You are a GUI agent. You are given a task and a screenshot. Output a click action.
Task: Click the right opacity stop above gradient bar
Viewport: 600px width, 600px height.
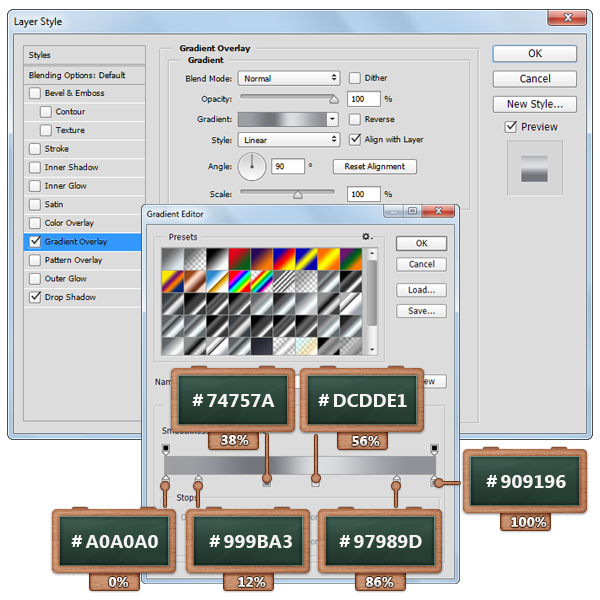point(434,449)
